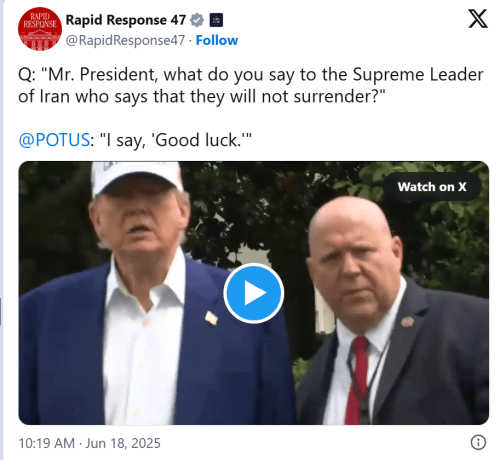The image size is (500, 460).
Task: Click the small square affiliate badge
Action: coord(216,20)
